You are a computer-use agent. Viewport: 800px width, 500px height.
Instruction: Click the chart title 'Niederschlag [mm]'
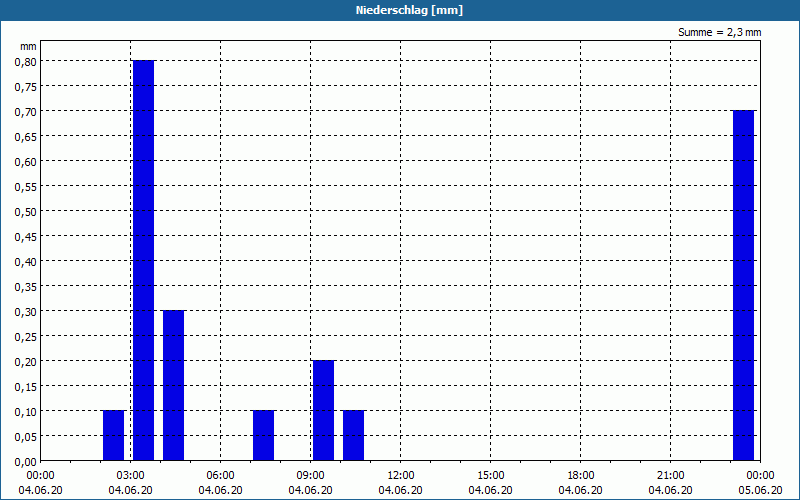(409, 10)
